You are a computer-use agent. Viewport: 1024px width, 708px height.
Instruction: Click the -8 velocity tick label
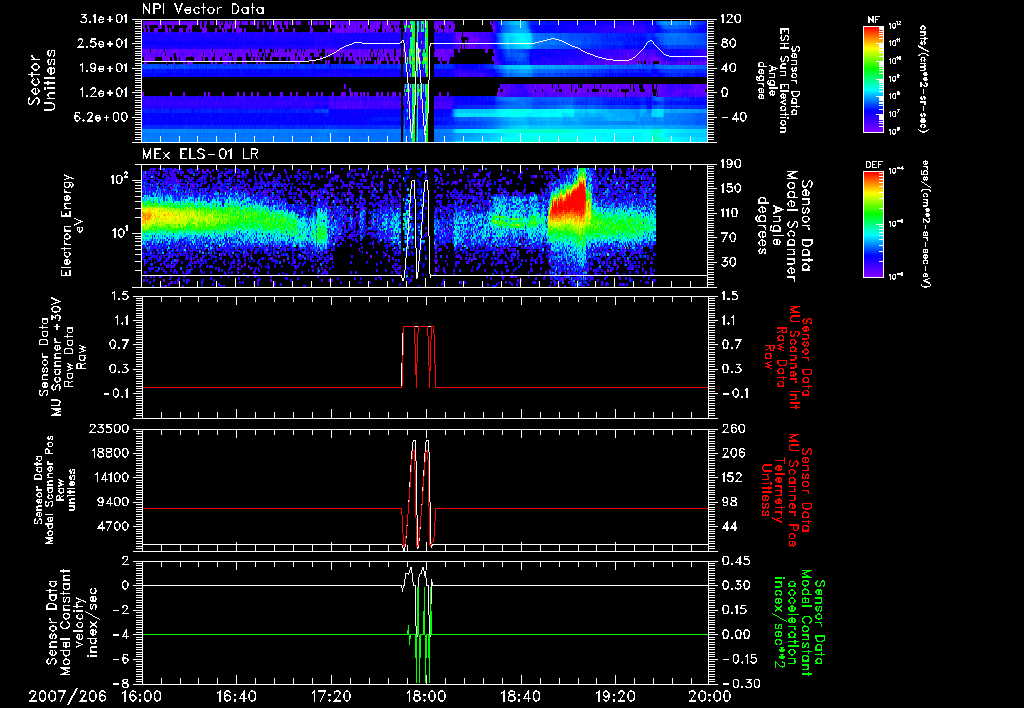[121, 683]
